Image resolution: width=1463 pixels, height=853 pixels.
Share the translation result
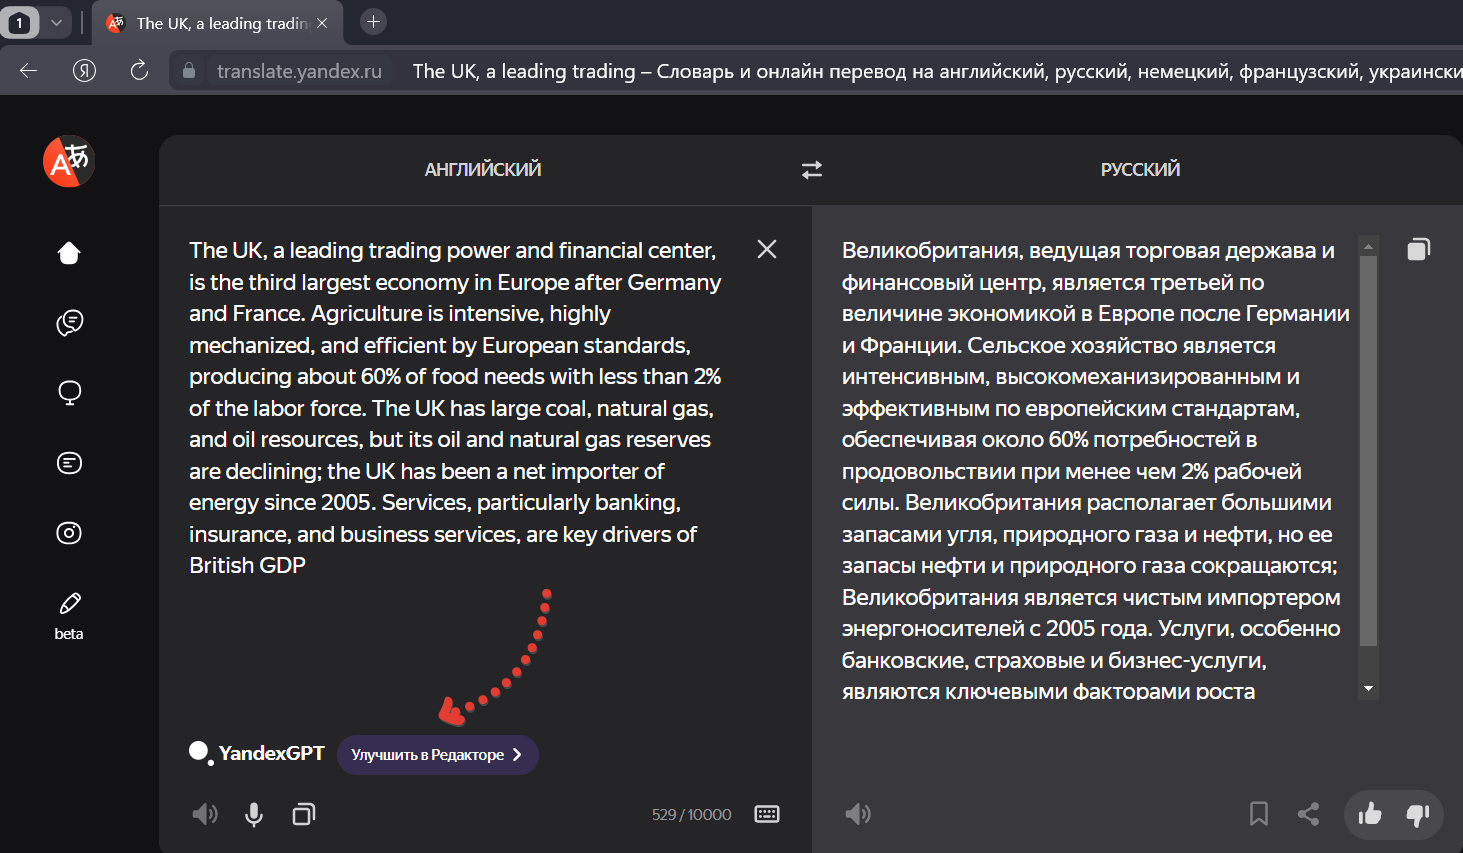tap(1308, 814)
